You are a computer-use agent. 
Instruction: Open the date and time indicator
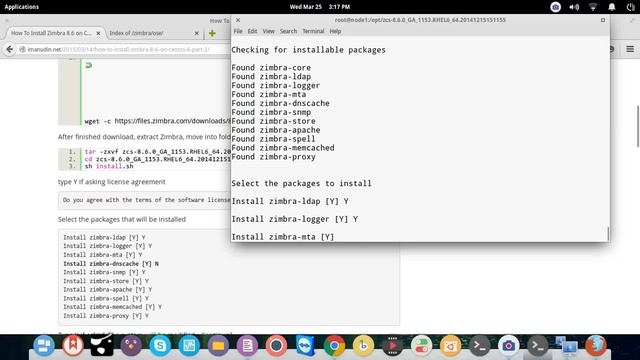point(320,7)
